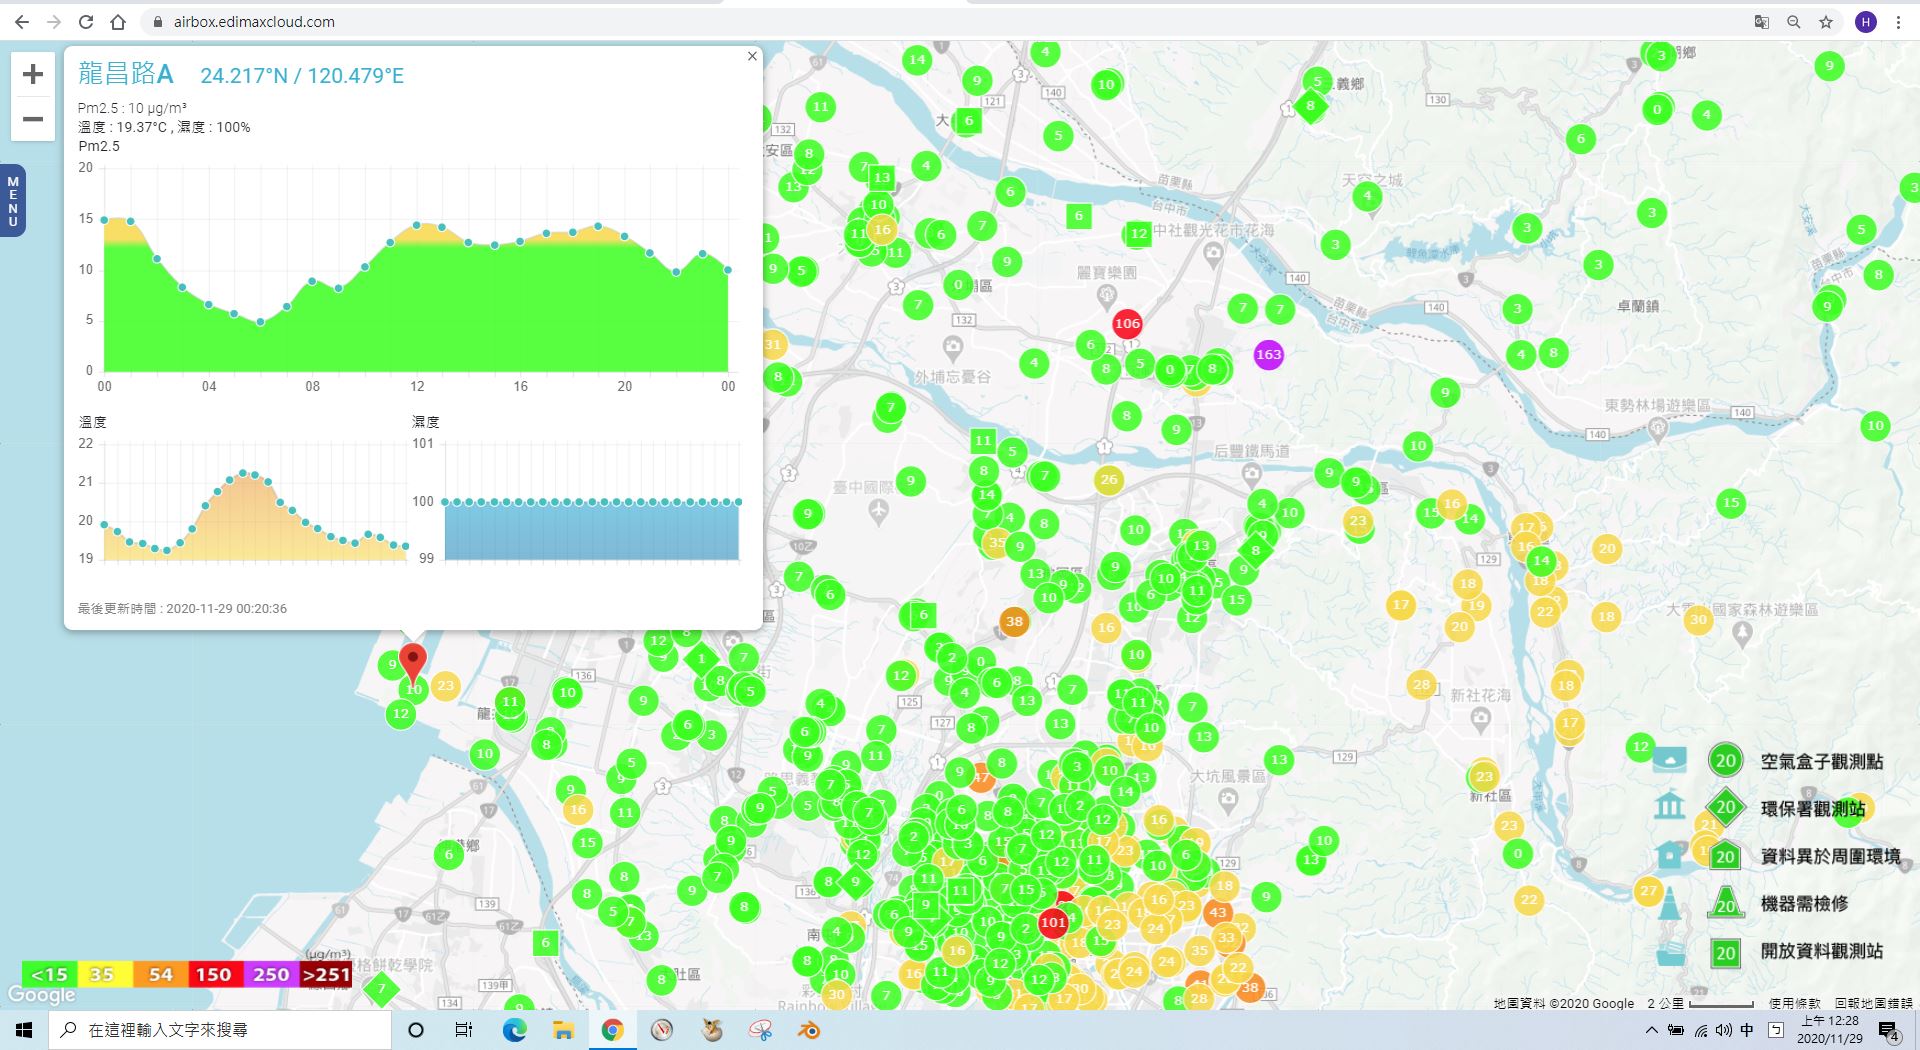This screenshot has height=1050, width=1920.
Task: Open File Explorer from taskbar
Action: click(x=563, y=1029)
